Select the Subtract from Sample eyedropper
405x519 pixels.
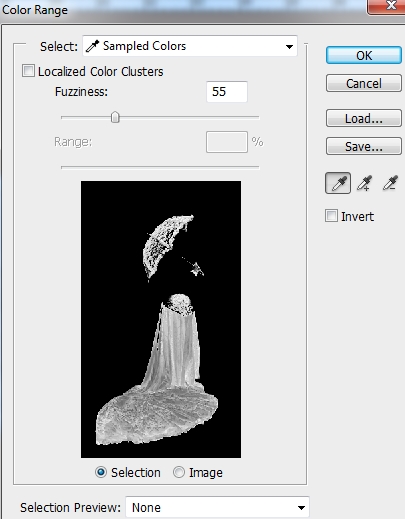pyautogui.click(x=390, y=183)
